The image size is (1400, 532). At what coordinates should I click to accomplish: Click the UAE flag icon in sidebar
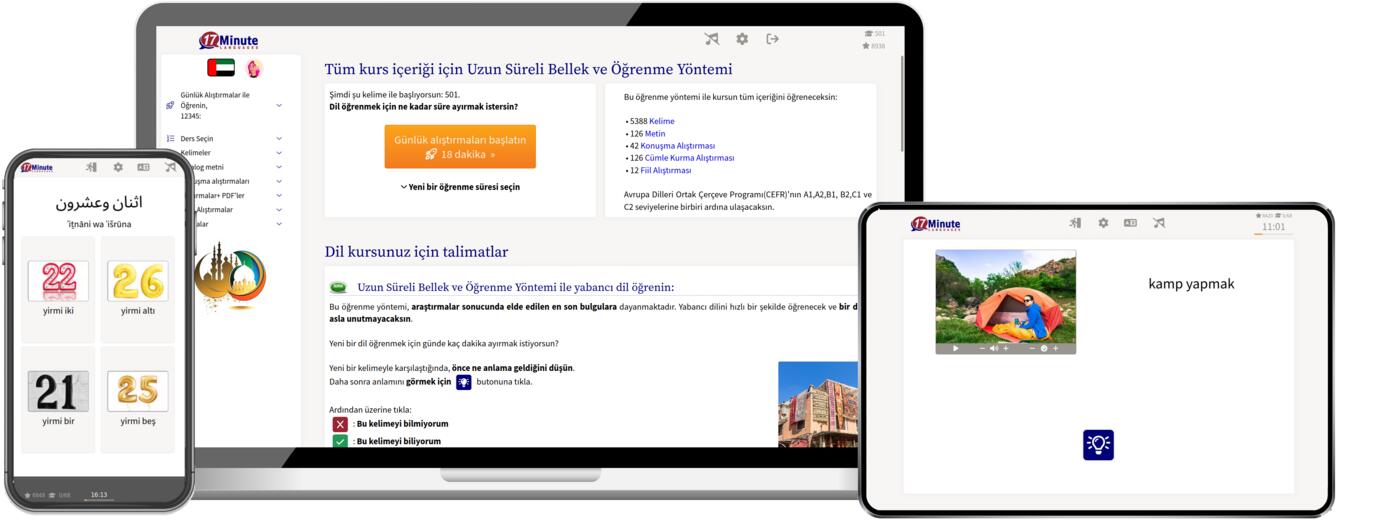(x=221, y=68)
